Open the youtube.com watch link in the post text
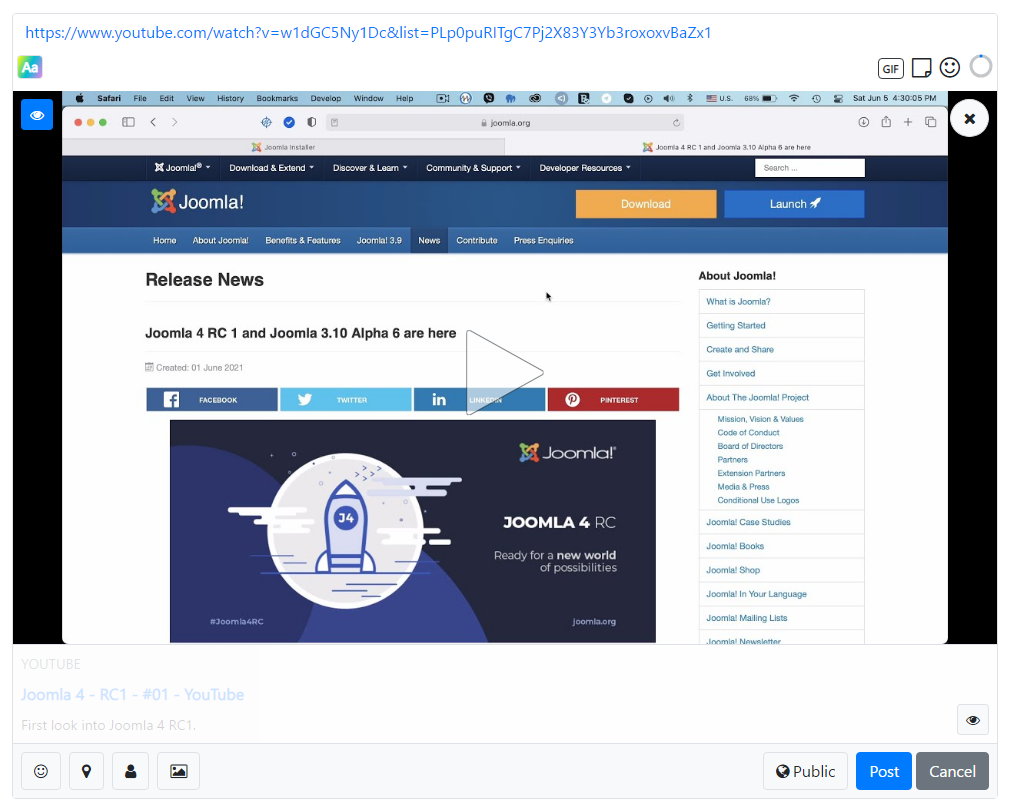 [368, 33]
